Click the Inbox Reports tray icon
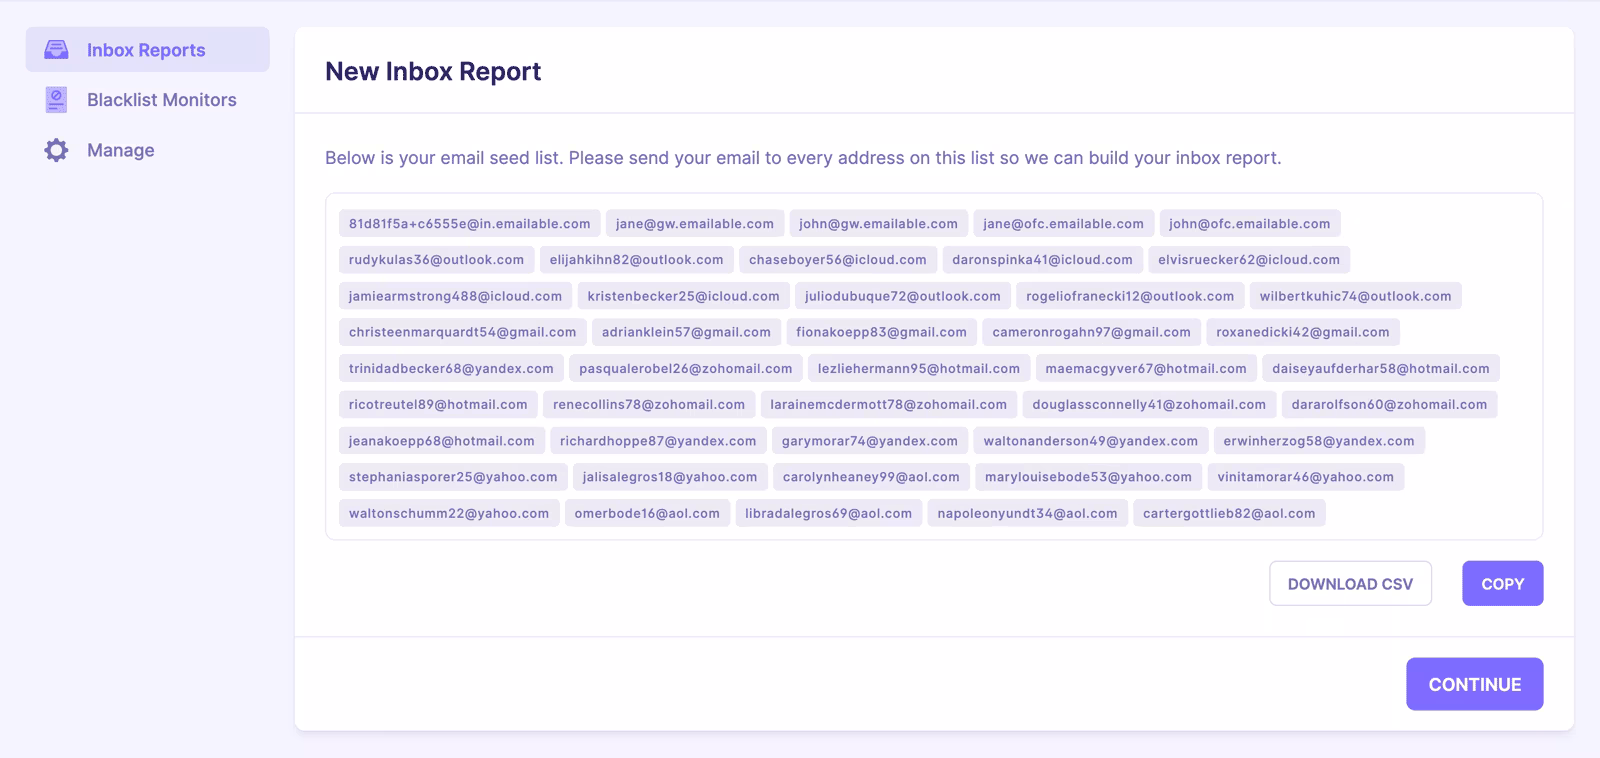1600x758 pixels. coord(57,50)
